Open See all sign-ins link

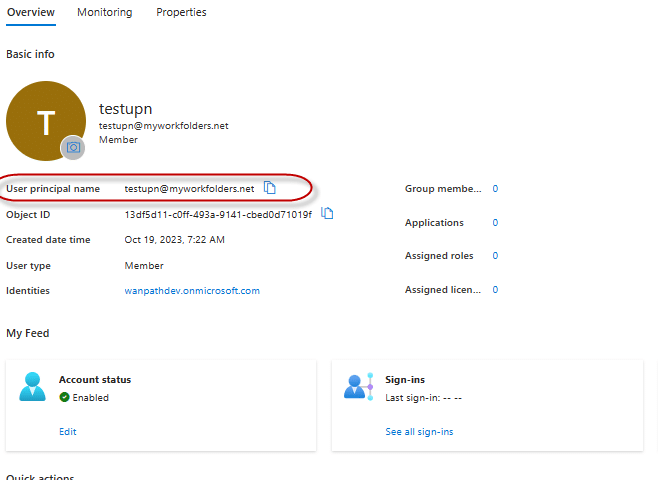[419, 432]
